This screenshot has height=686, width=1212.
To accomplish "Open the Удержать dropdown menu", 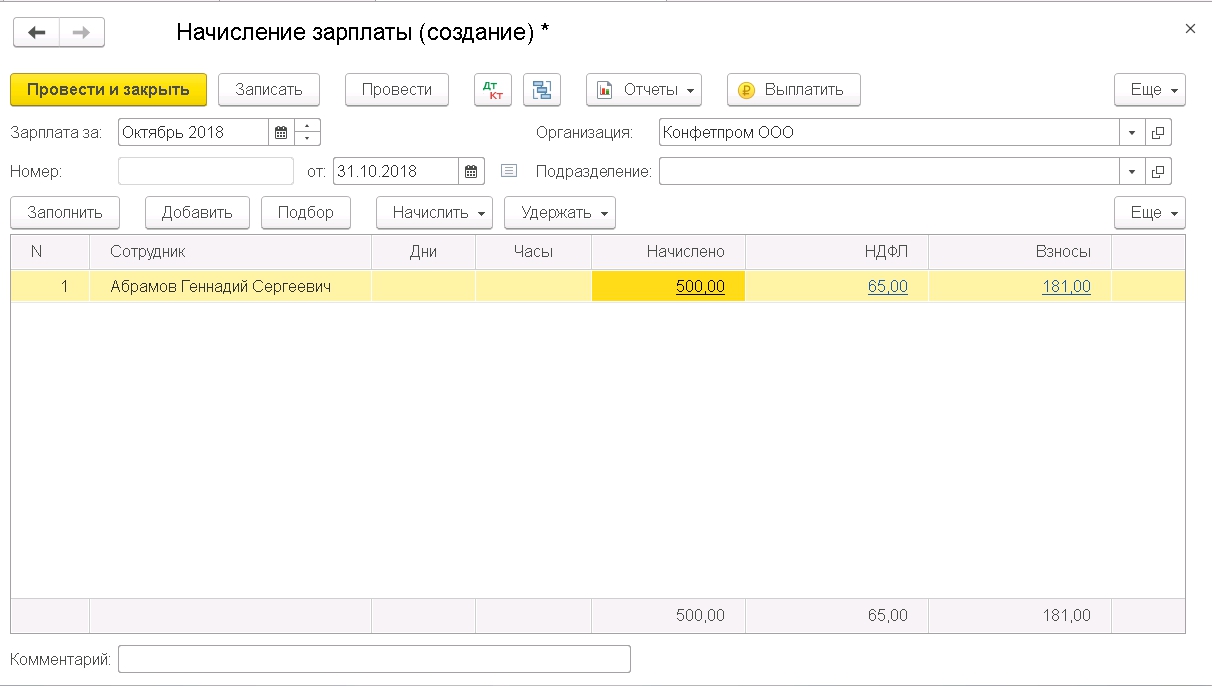I will 560,212.
